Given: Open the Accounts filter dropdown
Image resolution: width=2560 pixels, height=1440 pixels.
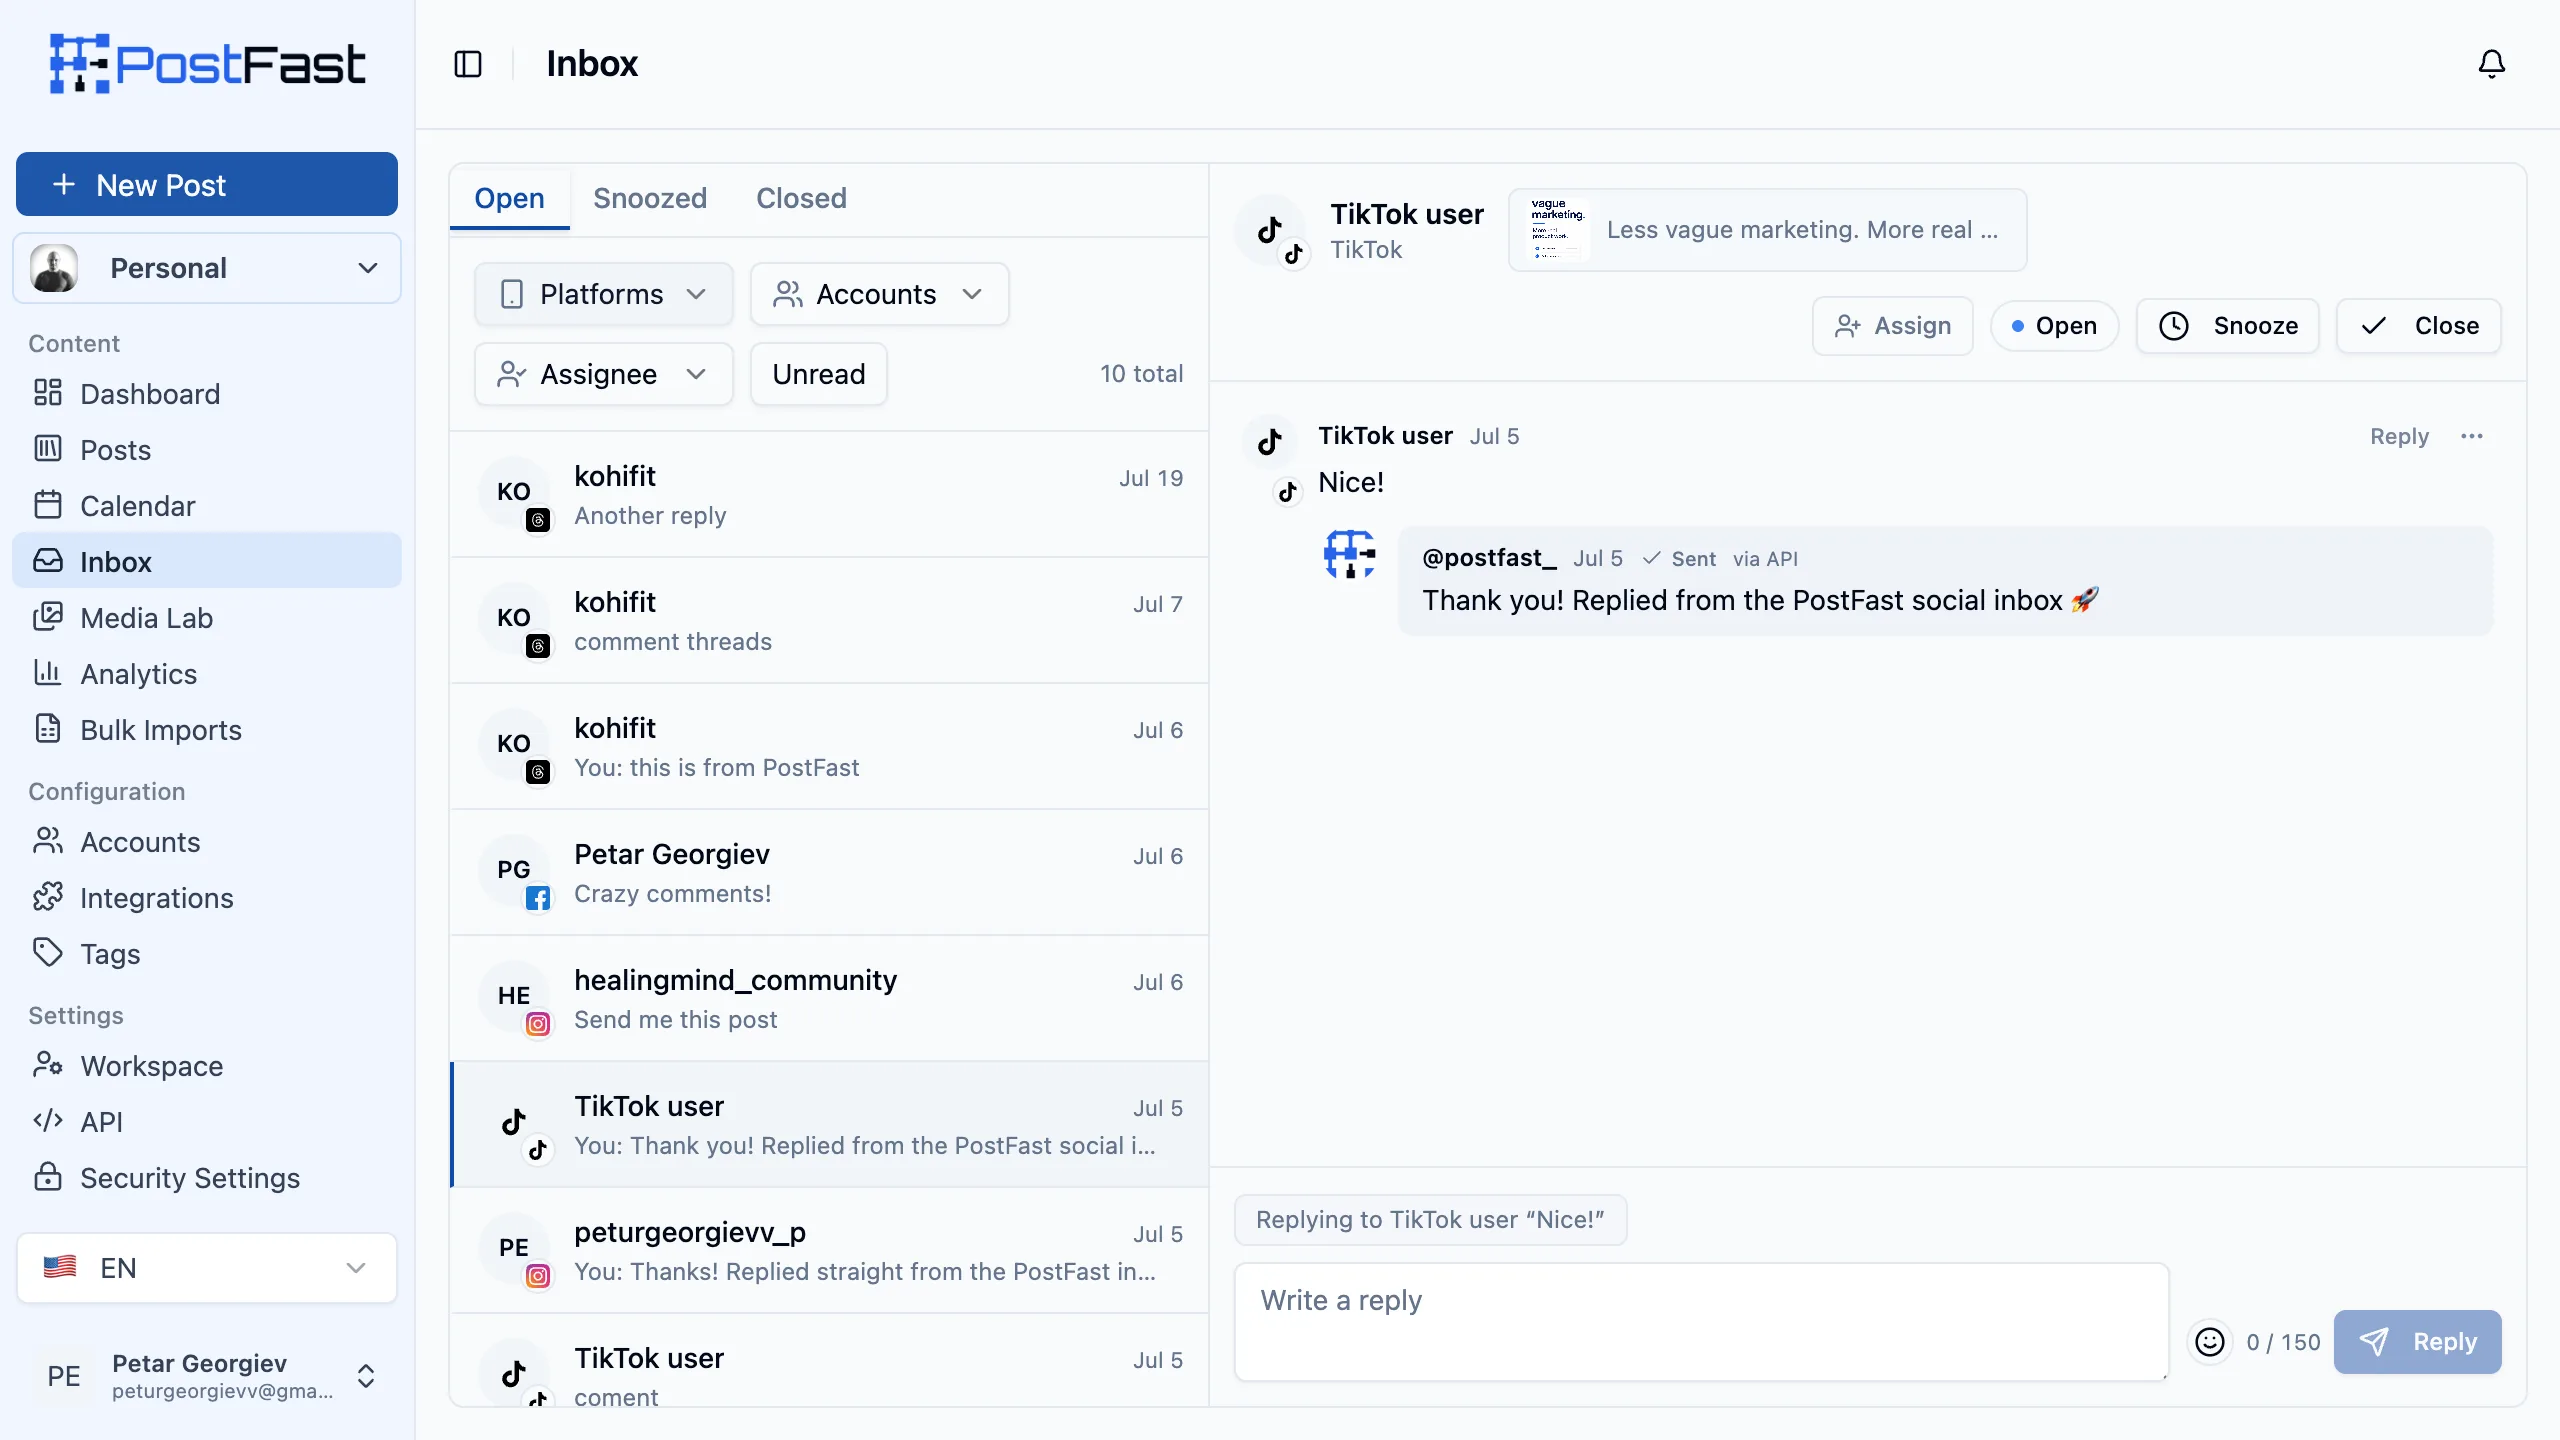Looking at the screenshot, I should click(x=879, y=294).
